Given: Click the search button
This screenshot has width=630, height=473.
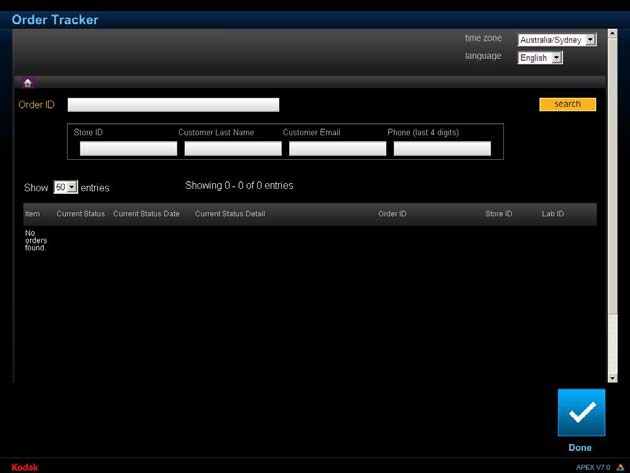Looking at the screenshot, I should coord(567,104).
